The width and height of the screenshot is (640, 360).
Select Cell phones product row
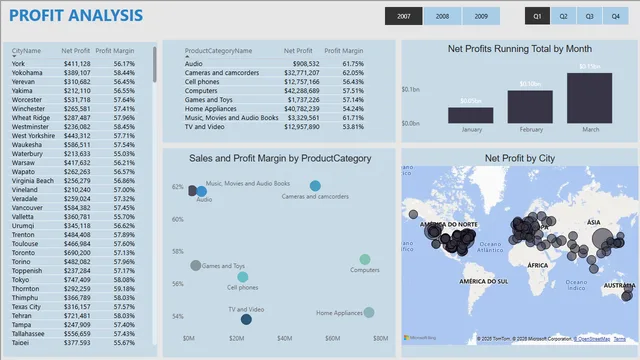[x=274, y=82]
